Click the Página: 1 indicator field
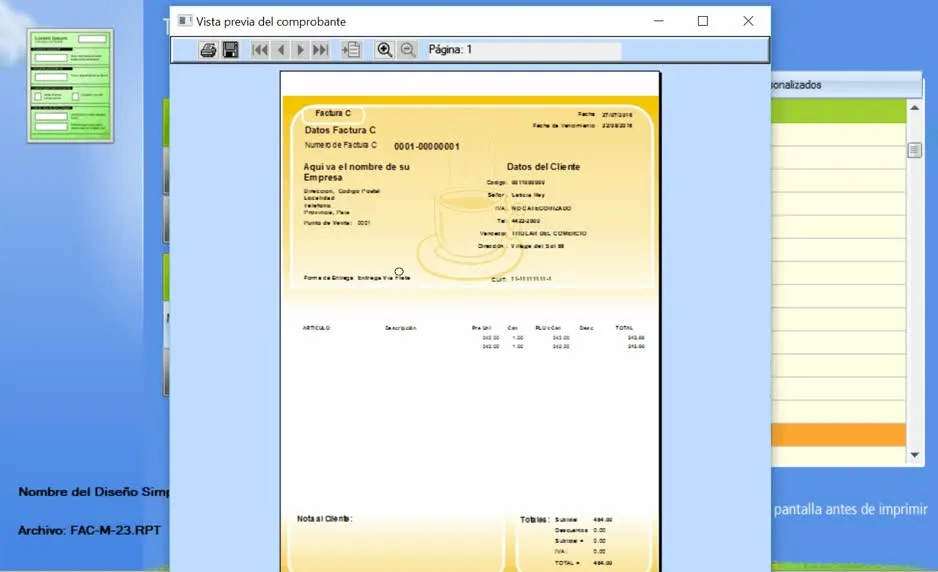Viewport: 938px width, 572px height. 523,50
